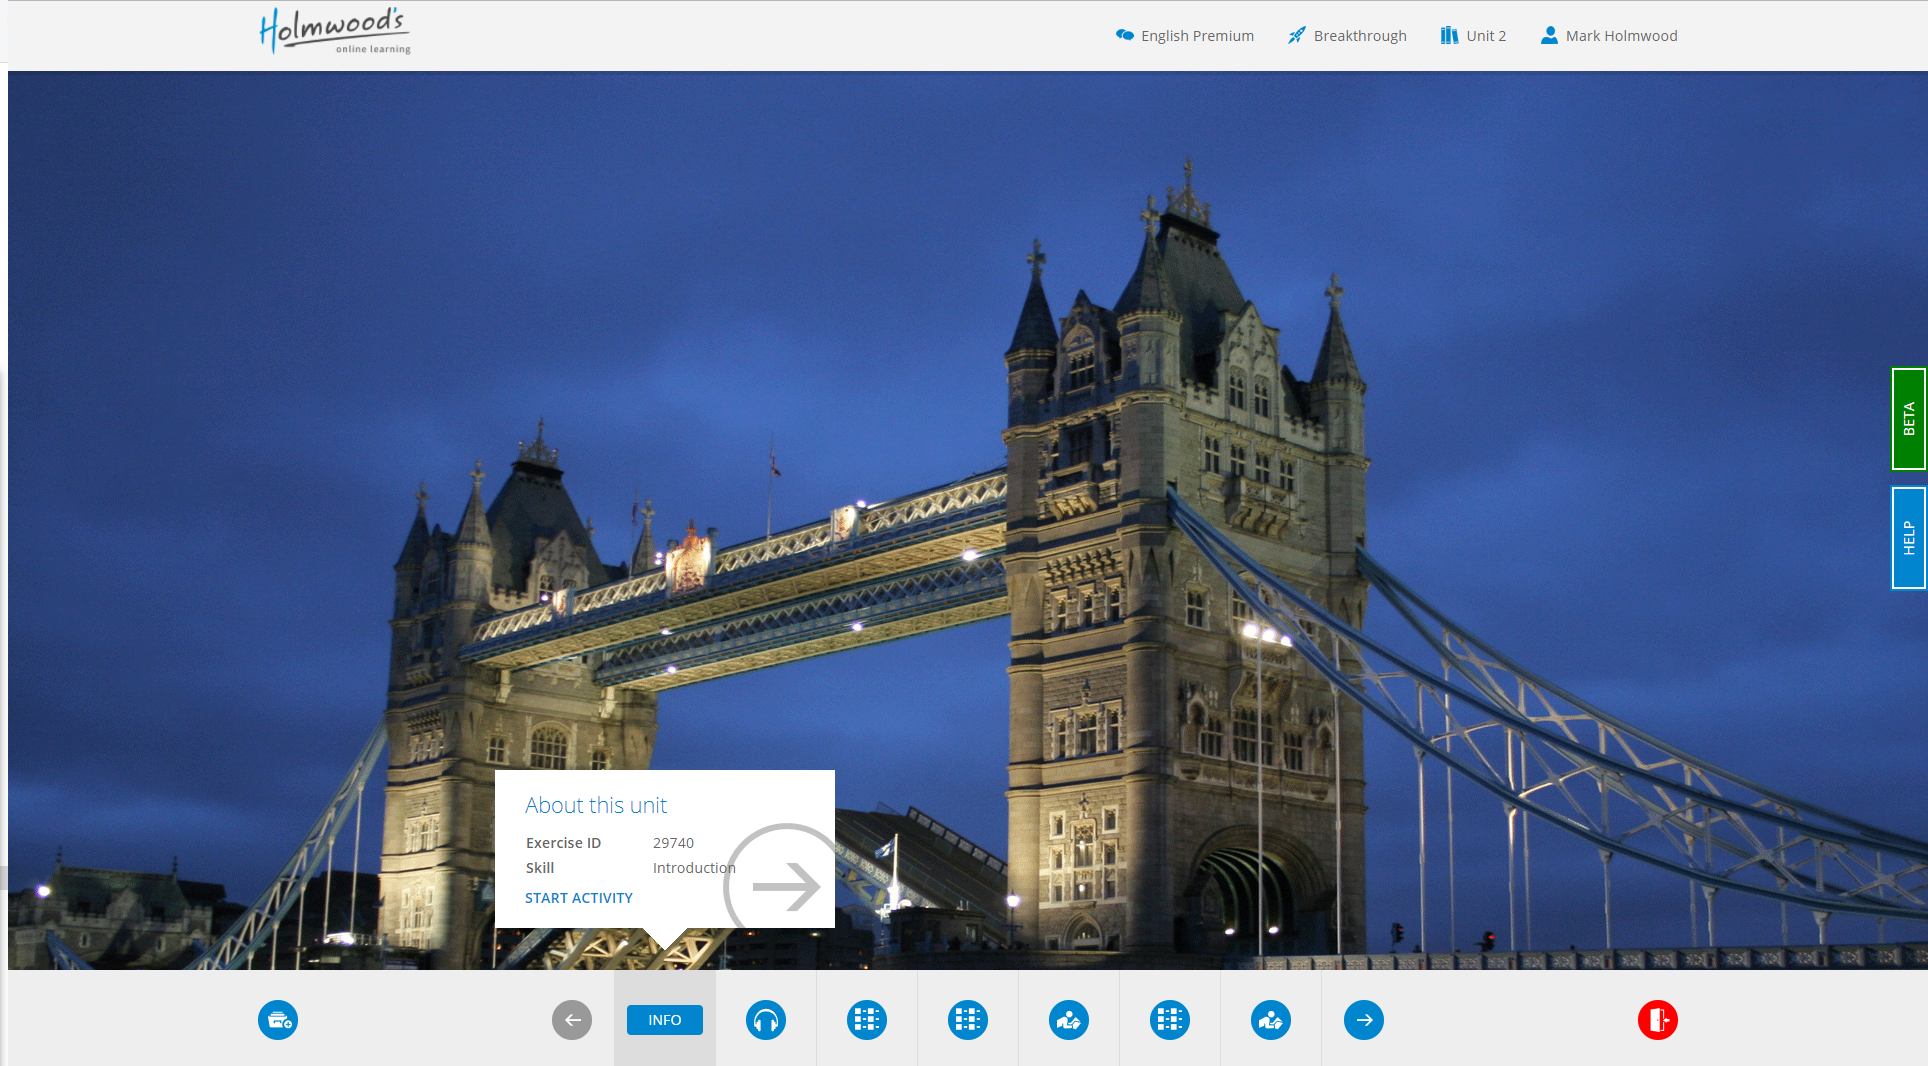Open the grid activity between the two person icons
Image resolution: width=1928 pixels, height=1066 pixels.
click(x=1170, y=1020)
